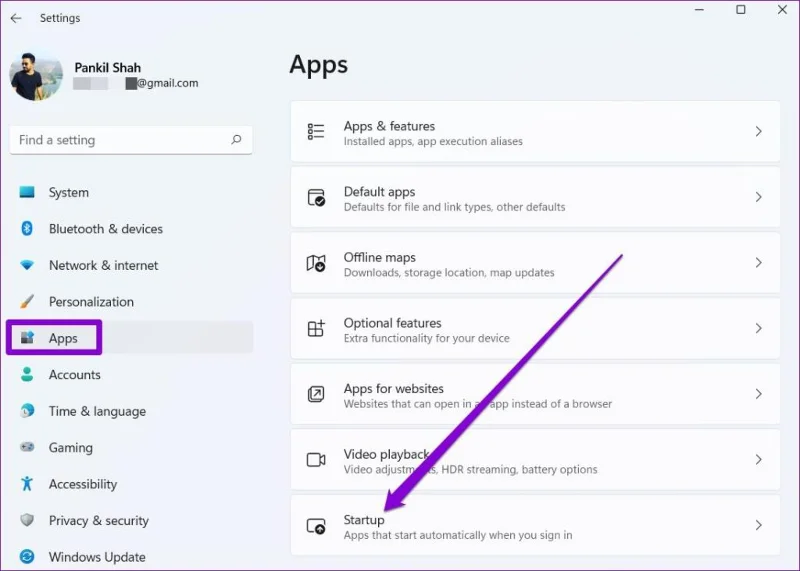The image size is (800, 571).
Task: Open Accessibility settings
Action: pyautogui.click(x=131, y=484)
